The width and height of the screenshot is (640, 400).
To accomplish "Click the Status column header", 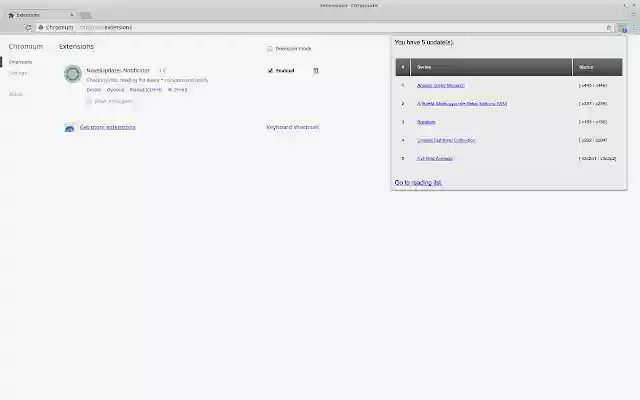I will pos(598,67).
